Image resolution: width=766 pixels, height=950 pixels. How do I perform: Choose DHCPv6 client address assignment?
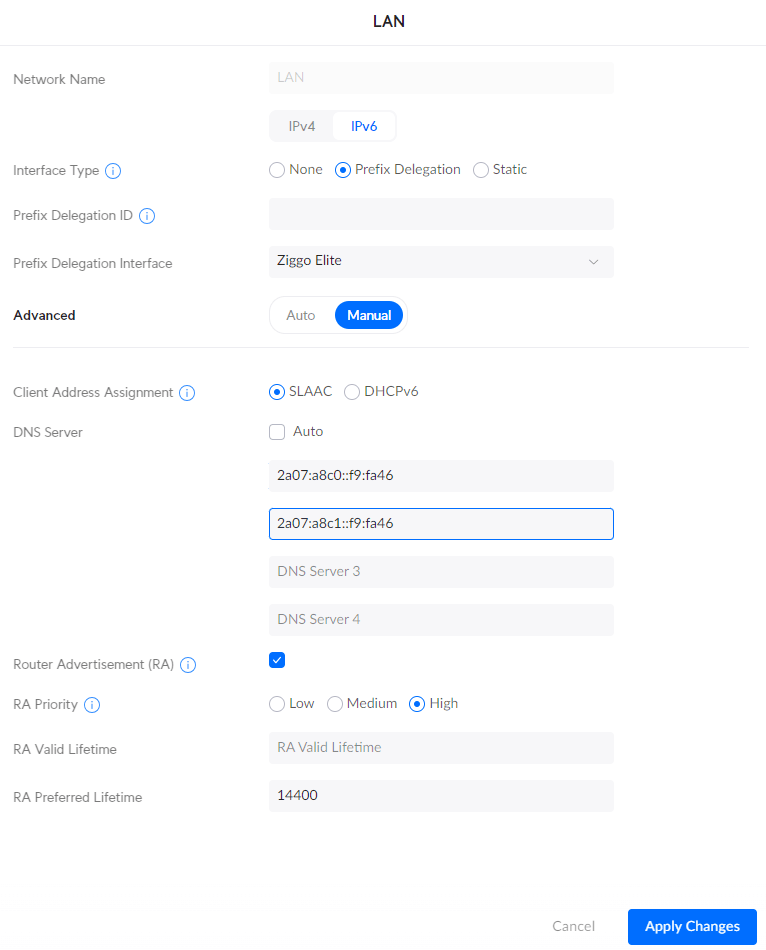point(352,392)
